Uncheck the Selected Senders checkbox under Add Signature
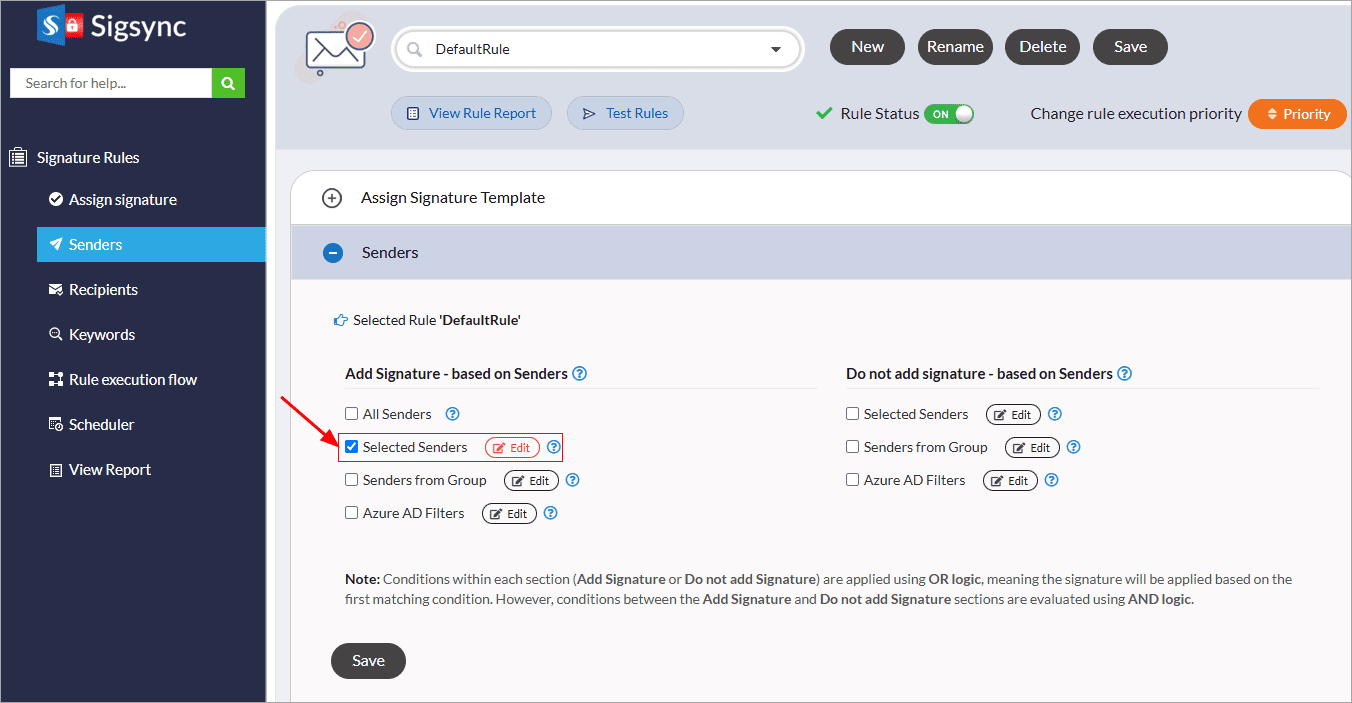Viewport: 1352px width, 703px height. [351, 447]
